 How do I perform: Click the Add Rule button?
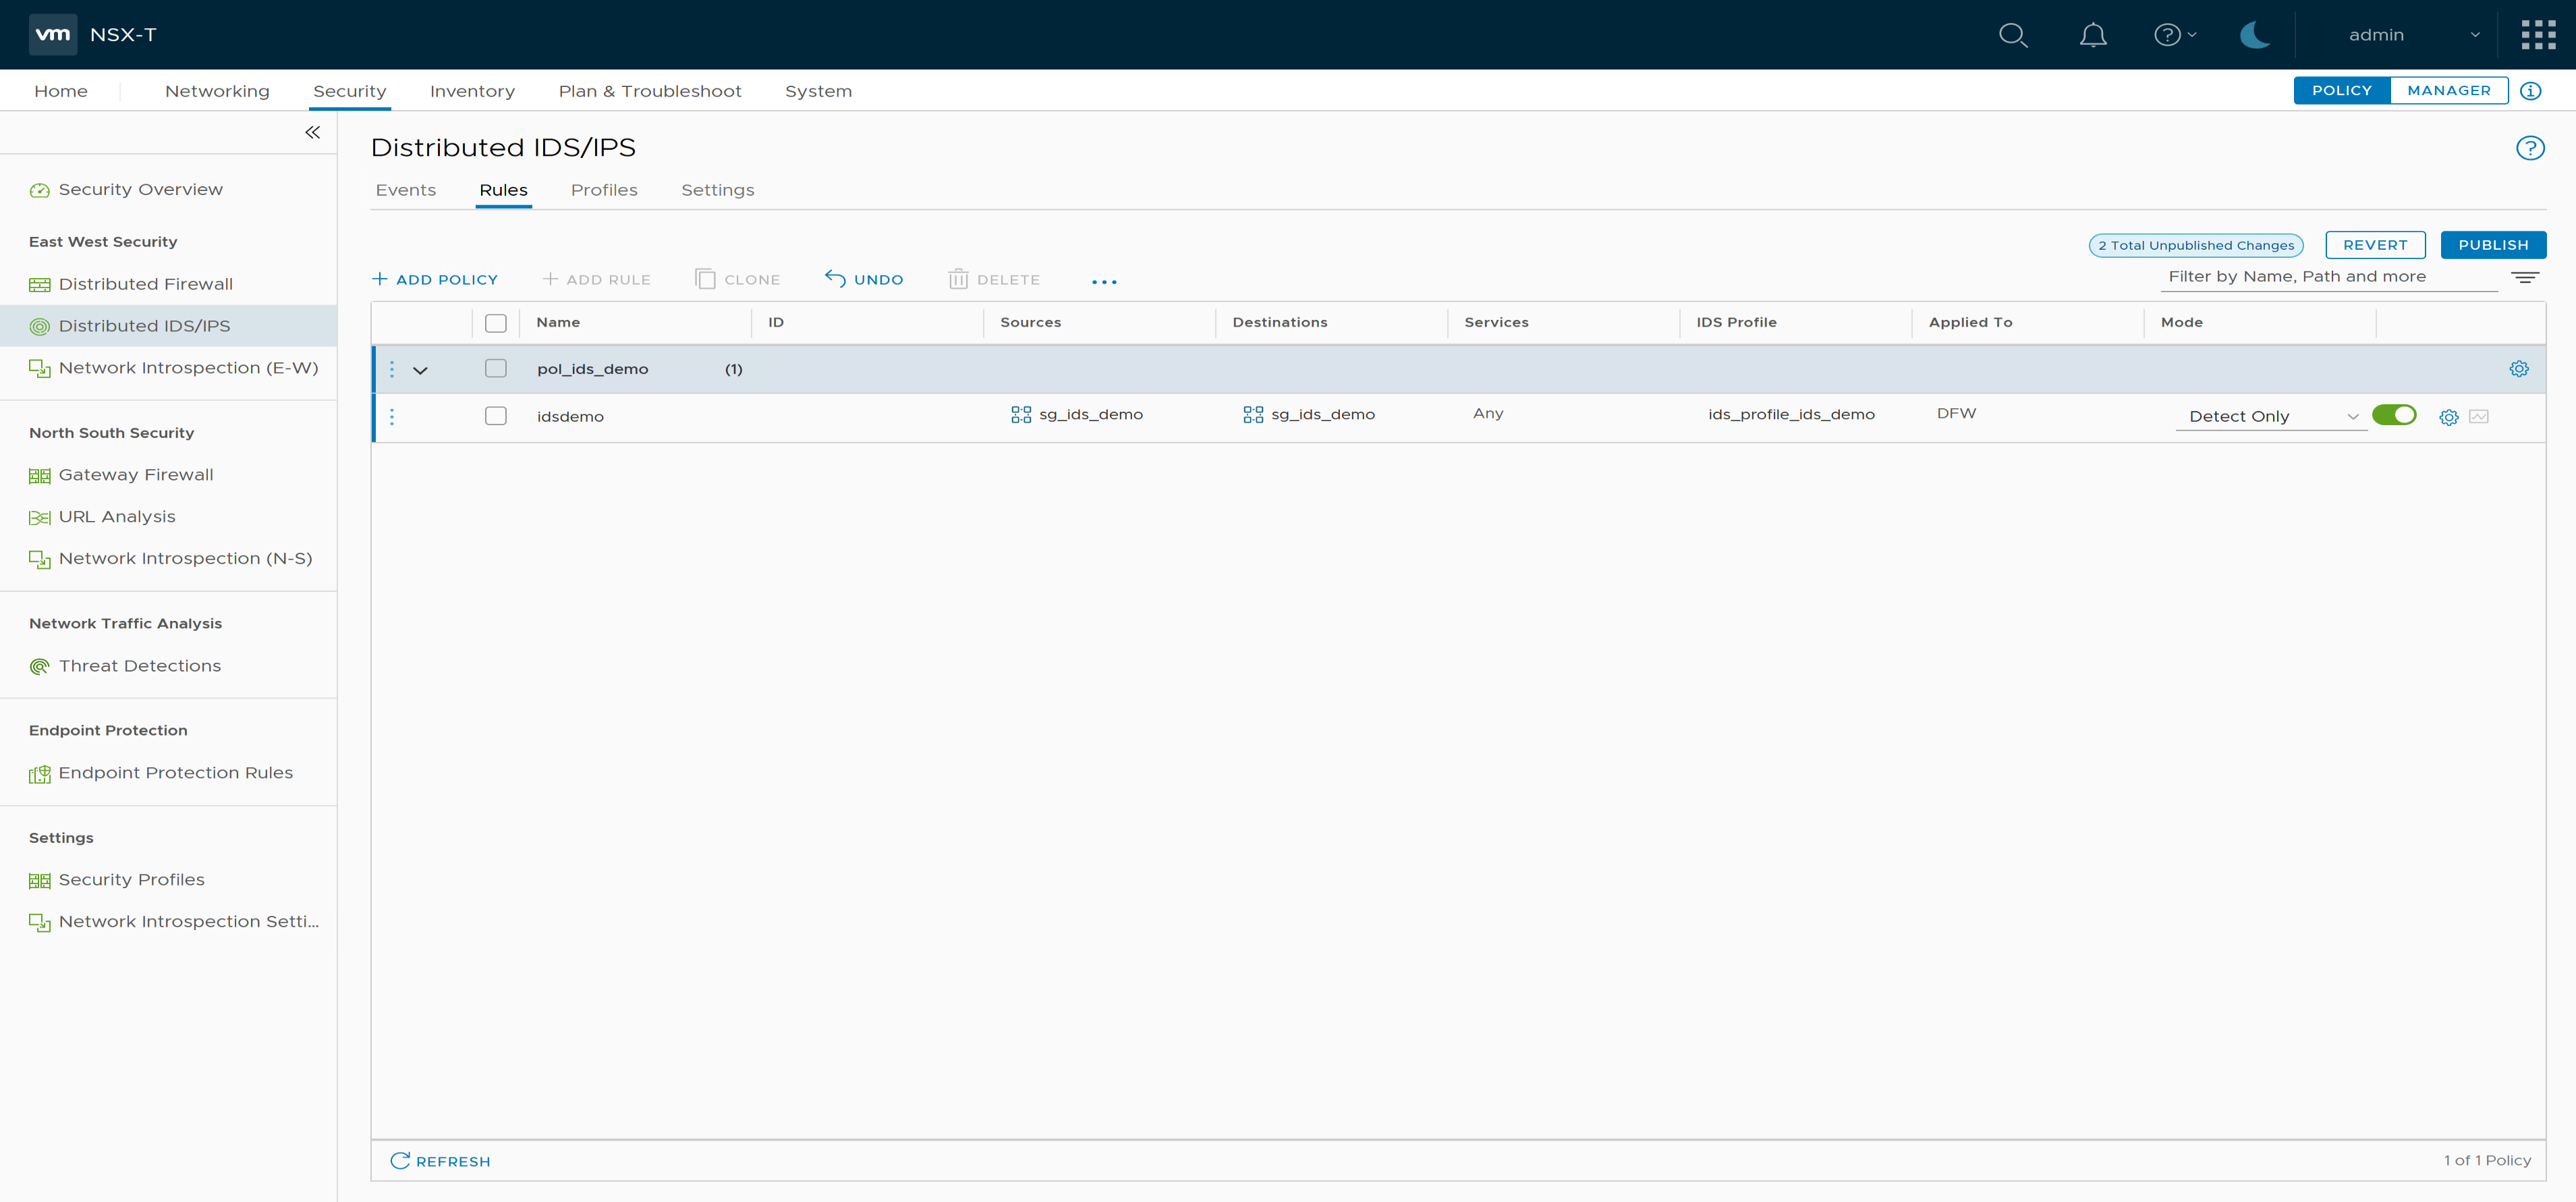click(x=596, y=280)
